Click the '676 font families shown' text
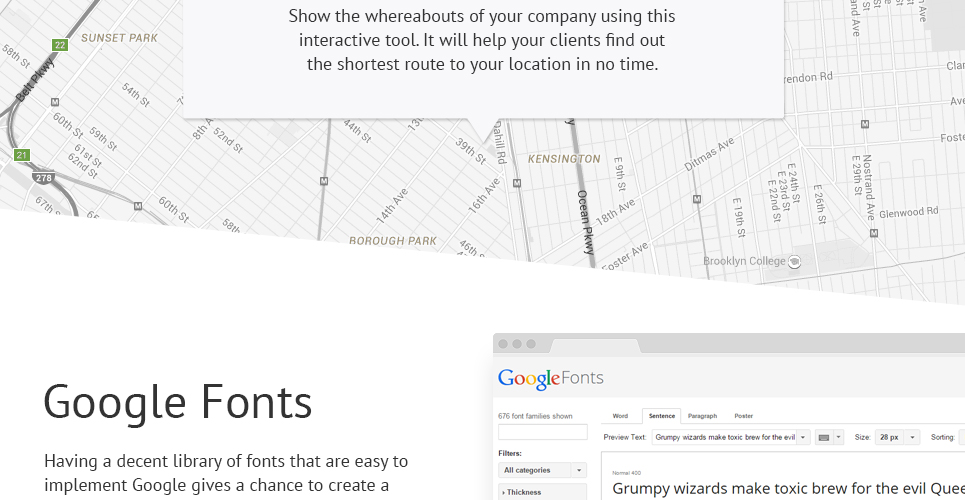 pos(535,416)
